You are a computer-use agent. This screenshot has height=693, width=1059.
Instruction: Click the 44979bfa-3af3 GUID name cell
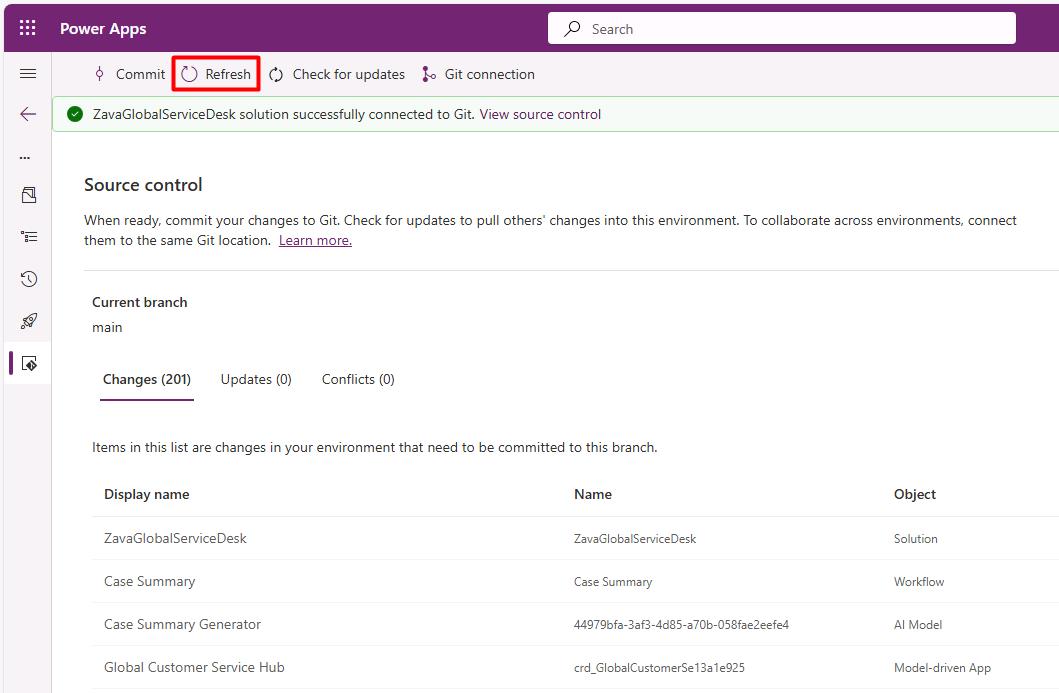pos(681,625)
